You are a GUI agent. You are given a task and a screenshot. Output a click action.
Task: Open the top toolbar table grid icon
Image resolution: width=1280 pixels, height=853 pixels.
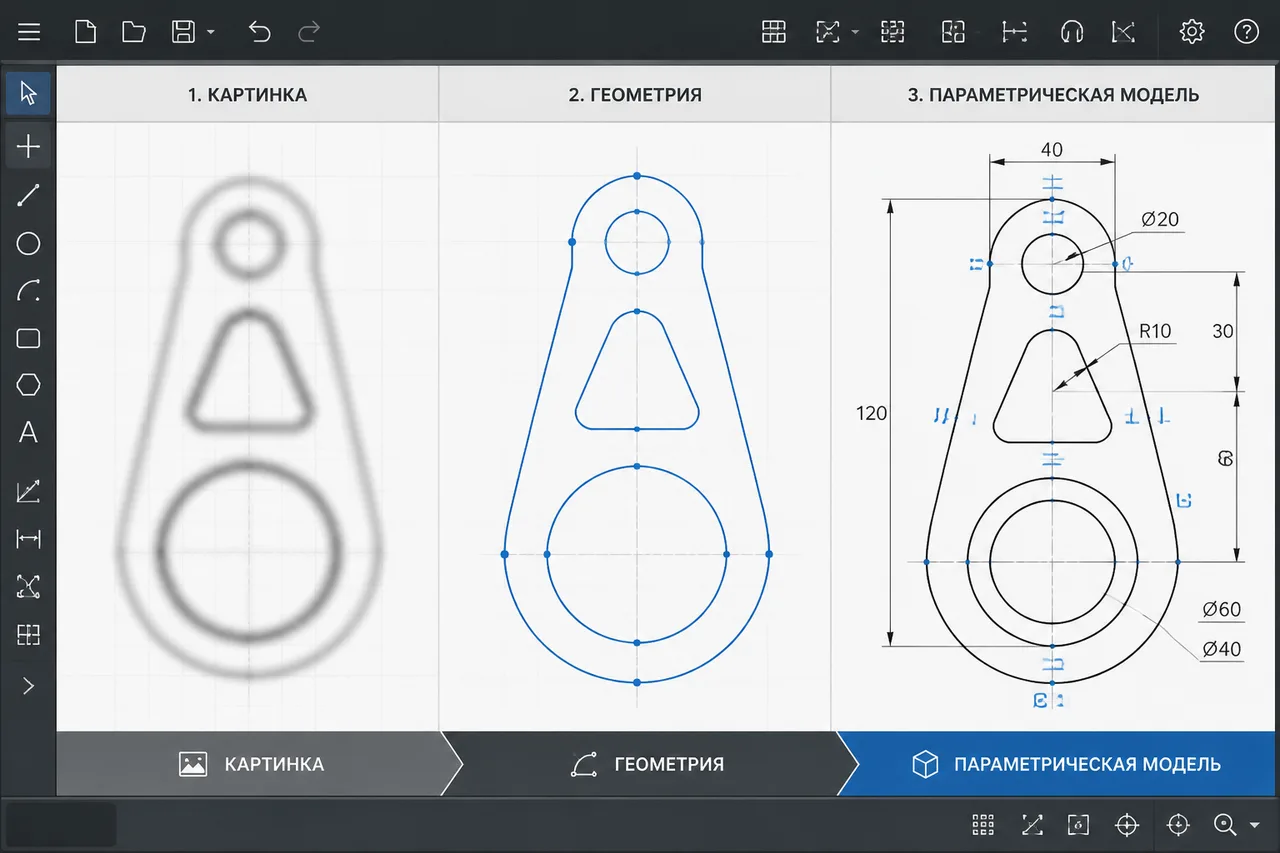774,32
